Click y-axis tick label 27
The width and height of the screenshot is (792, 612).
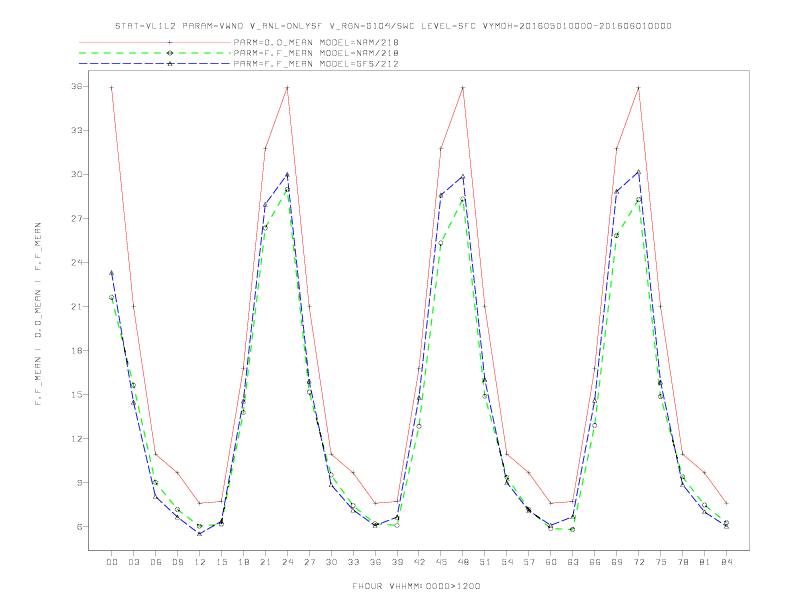[77, 219]
